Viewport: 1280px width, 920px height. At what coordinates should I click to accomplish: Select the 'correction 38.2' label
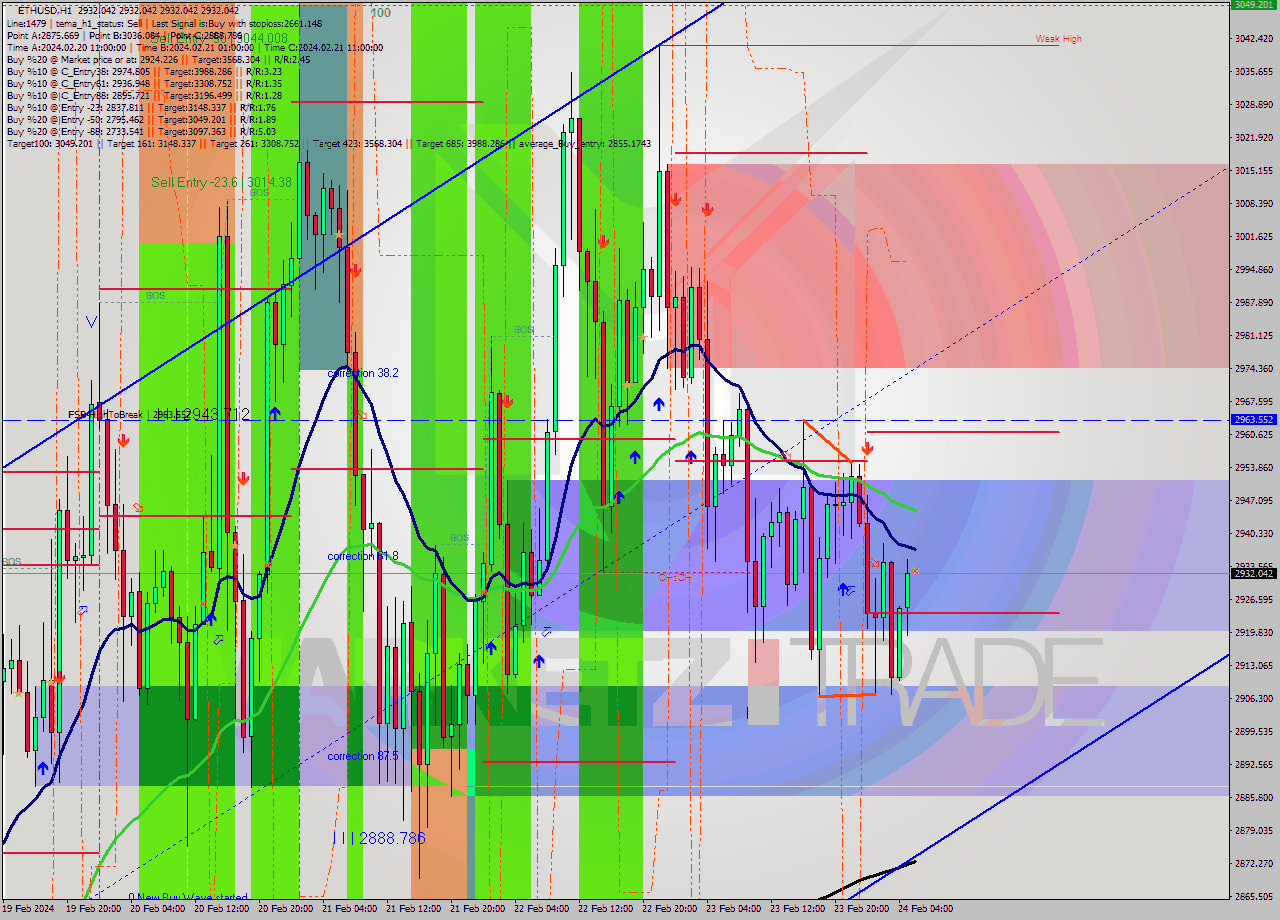pos(363,373)
